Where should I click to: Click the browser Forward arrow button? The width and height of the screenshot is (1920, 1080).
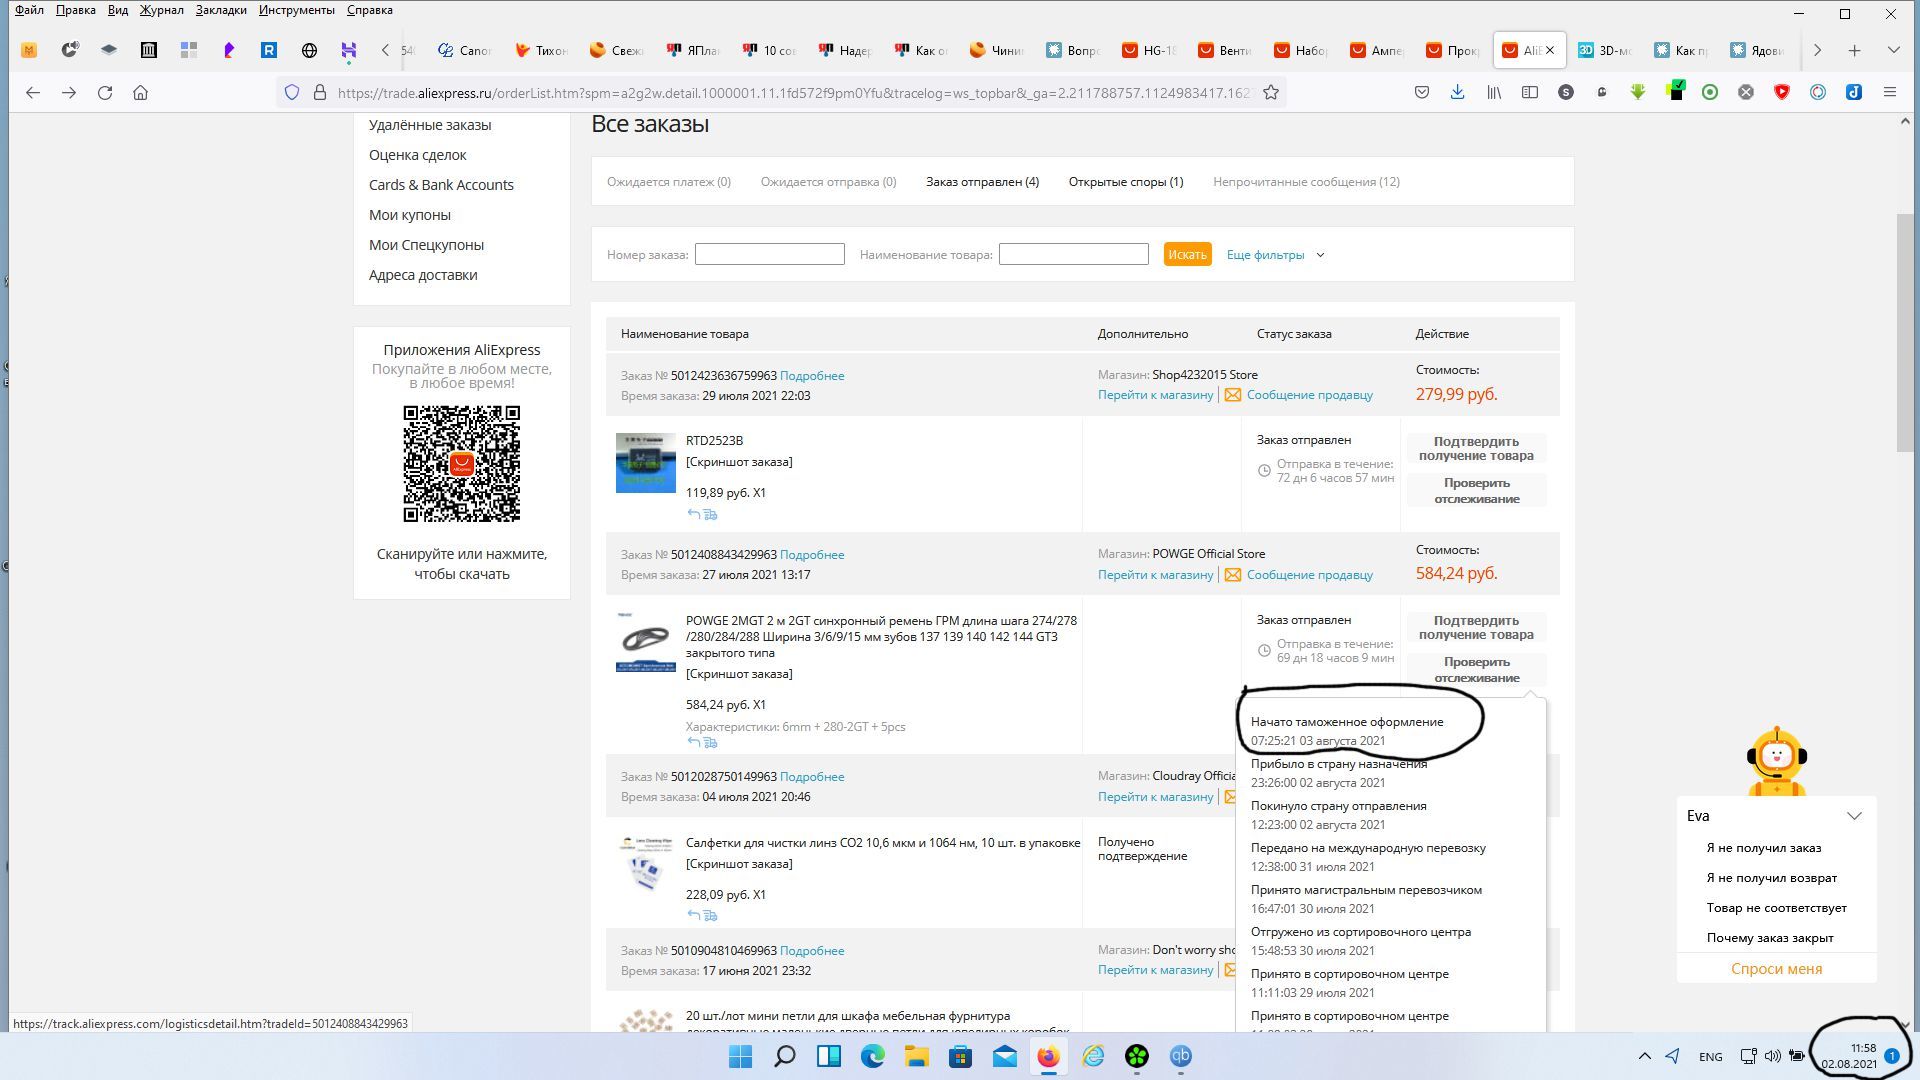pos(69,92)
